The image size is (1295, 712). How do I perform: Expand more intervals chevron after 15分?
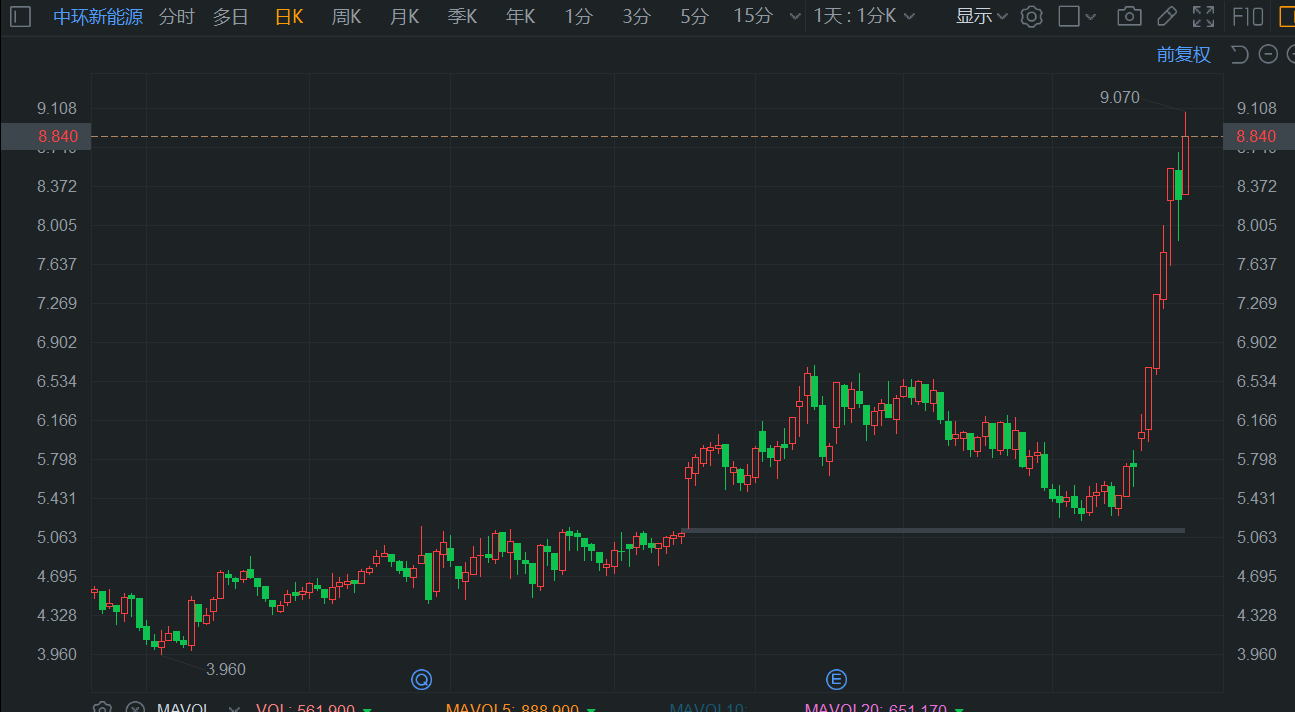[795, 16]
